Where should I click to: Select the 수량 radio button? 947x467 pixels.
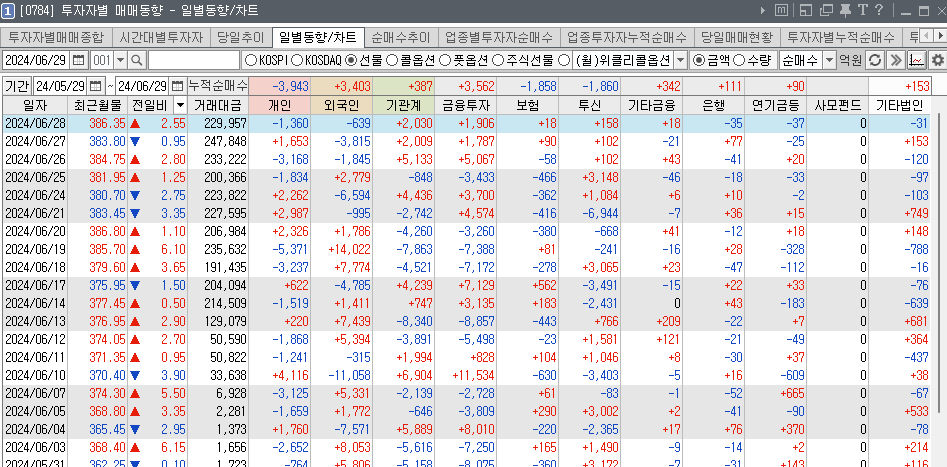click(744, 61)
